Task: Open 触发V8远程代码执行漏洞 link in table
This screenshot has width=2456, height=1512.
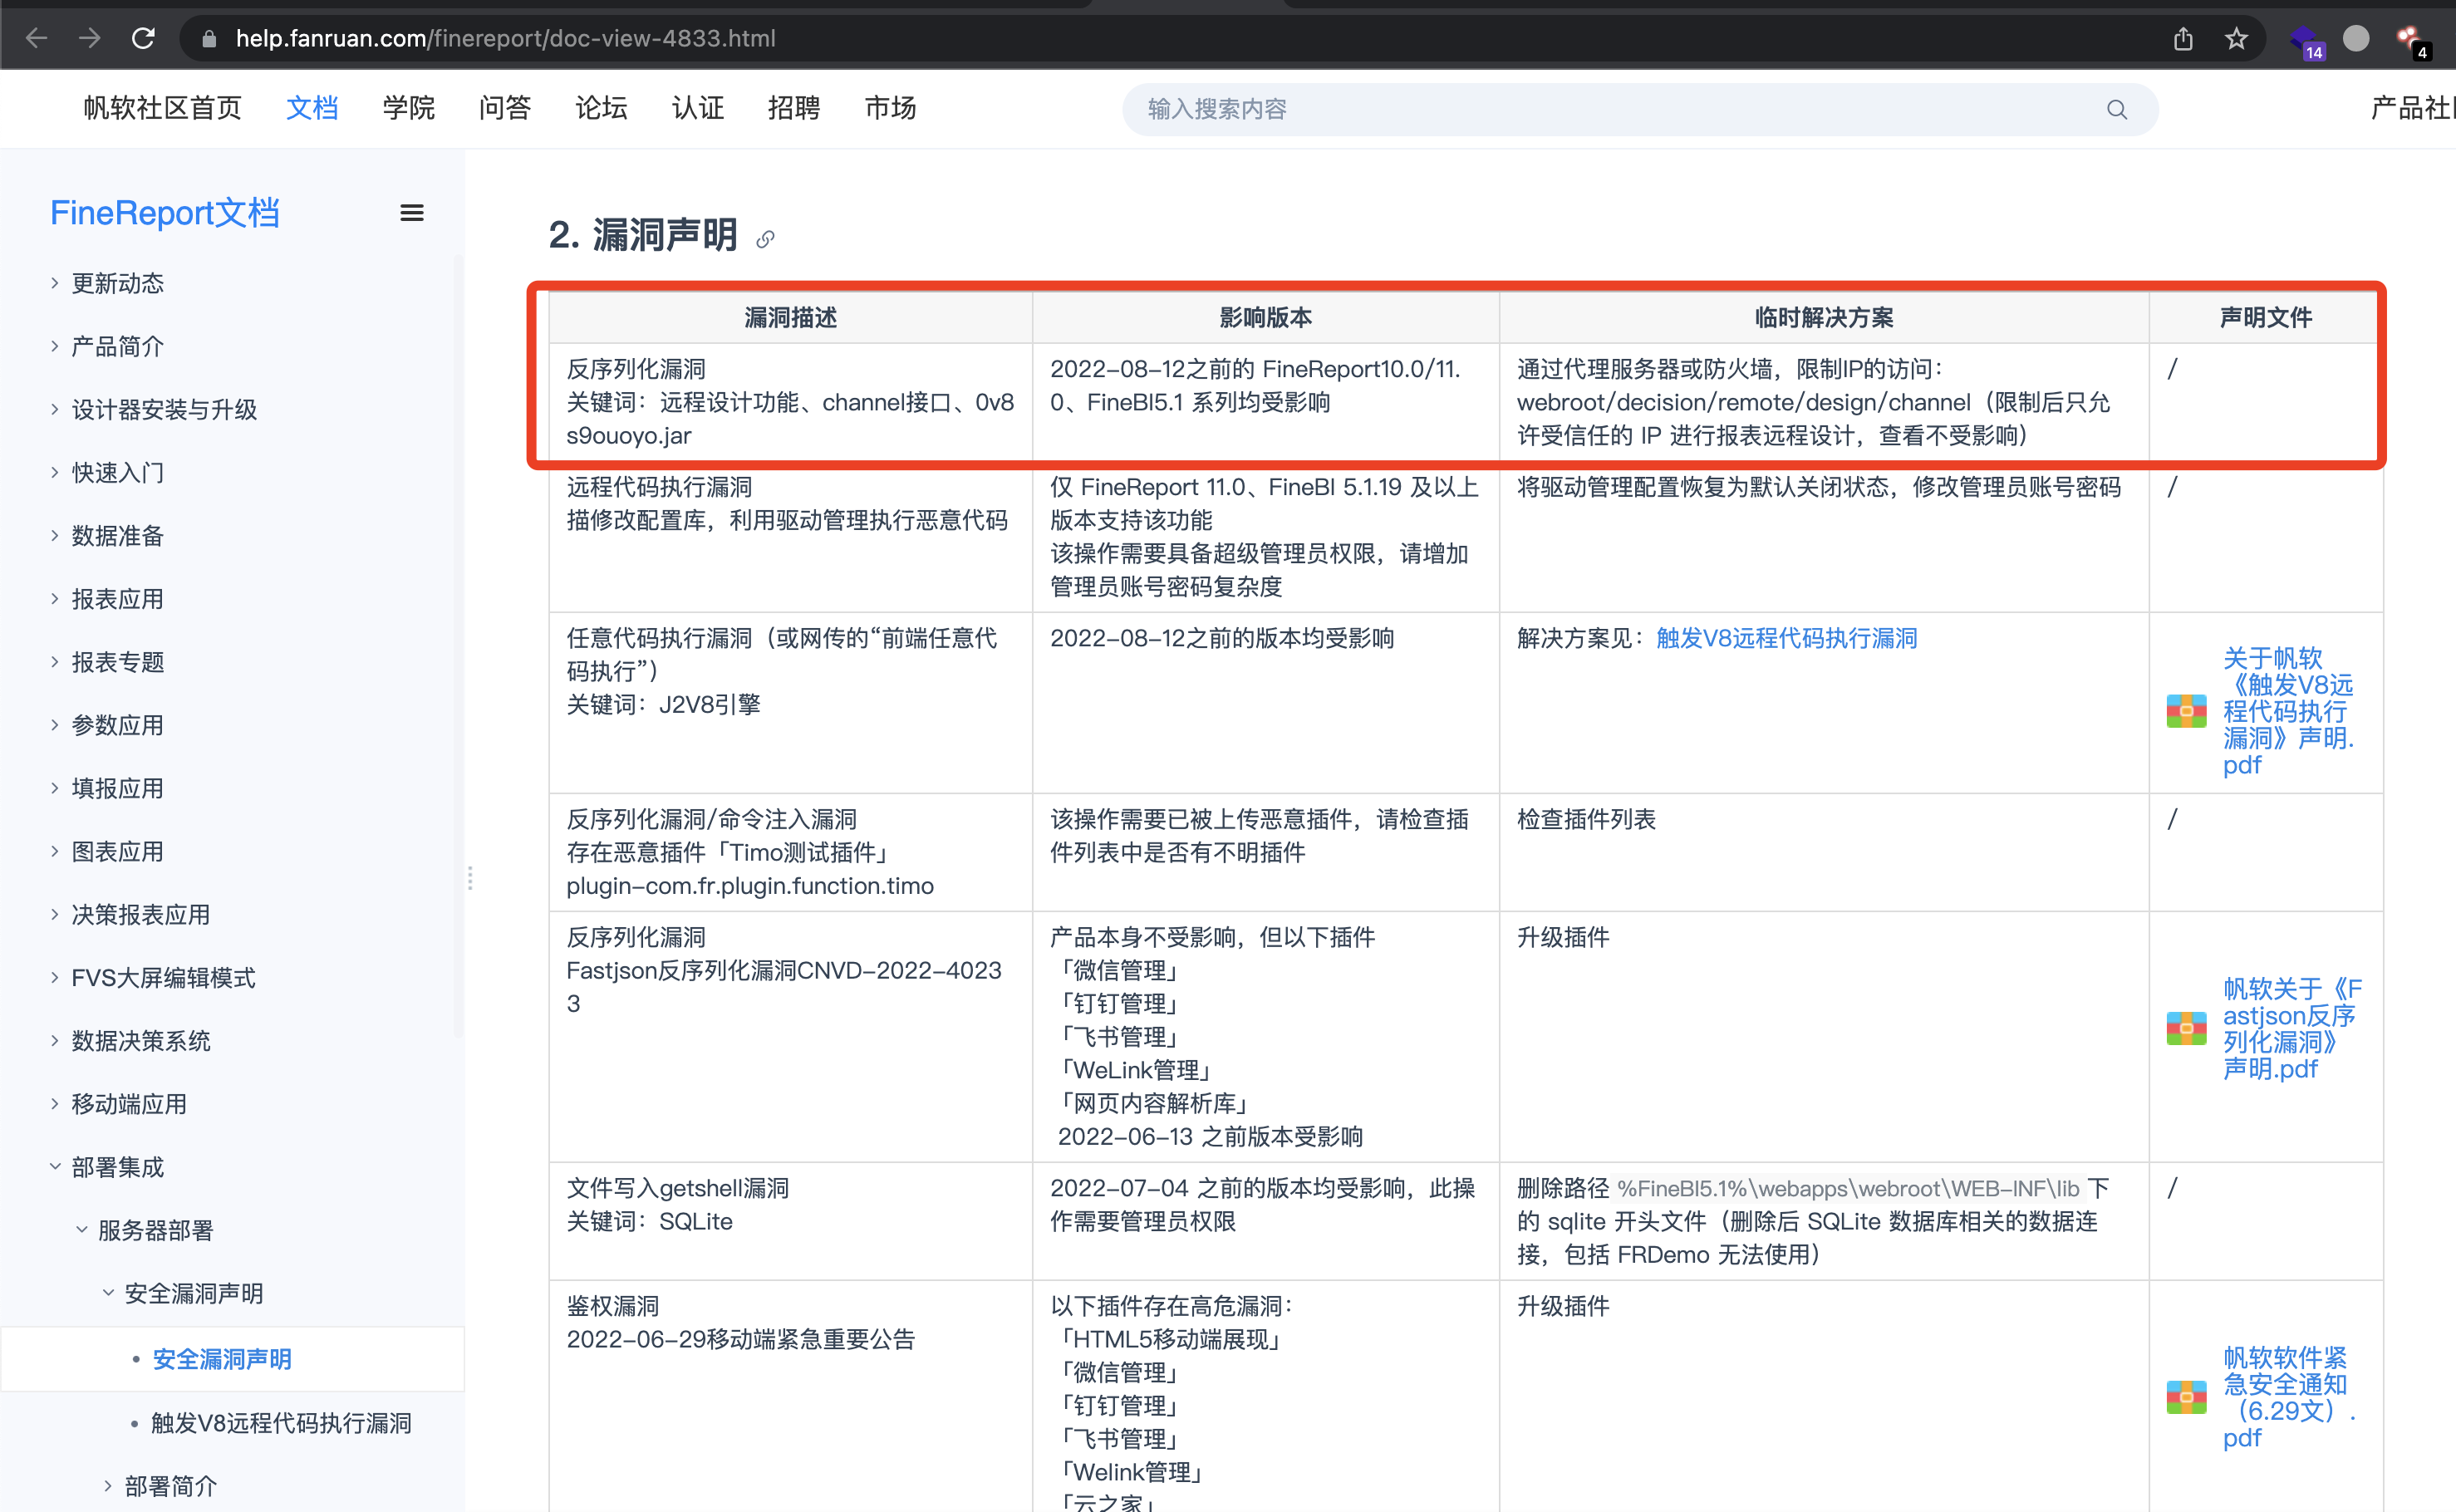Action: tap(1786, 638)
